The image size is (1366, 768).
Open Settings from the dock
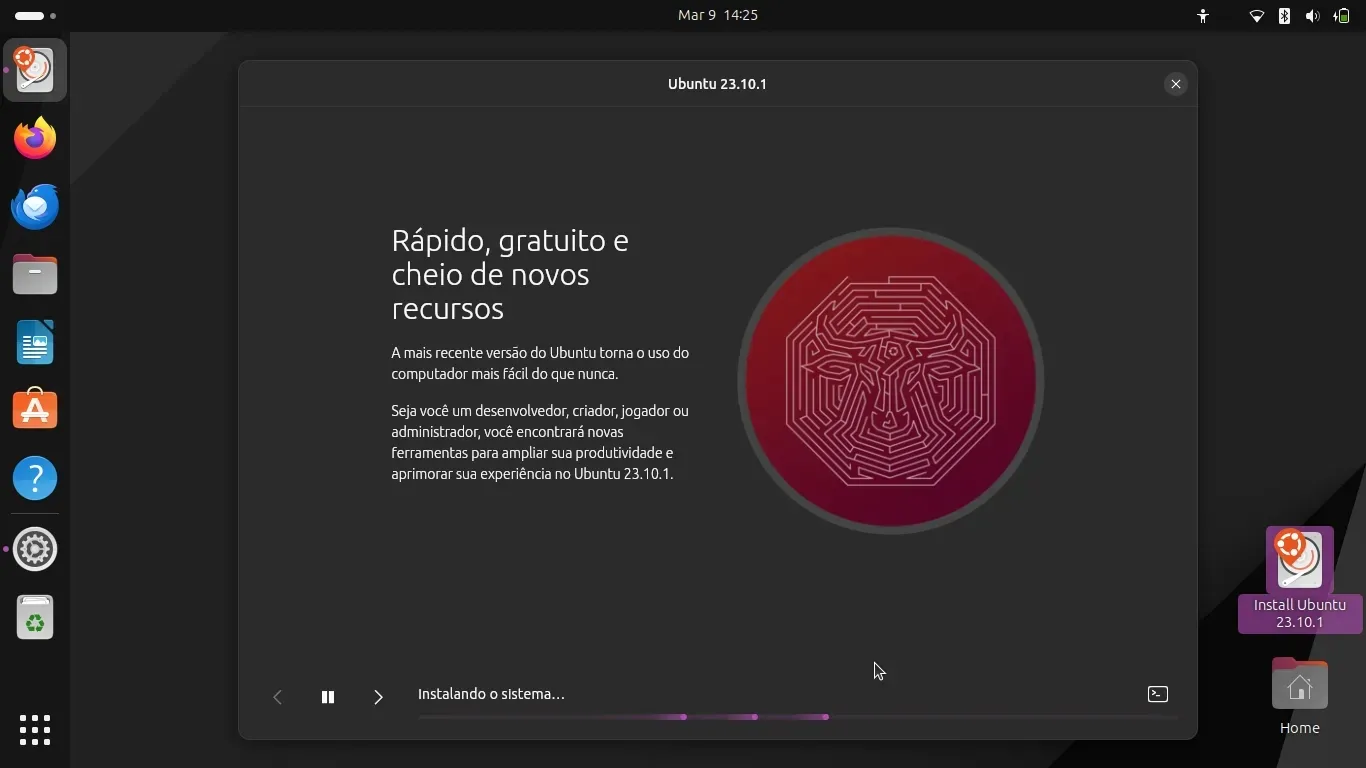pos(35,549)
